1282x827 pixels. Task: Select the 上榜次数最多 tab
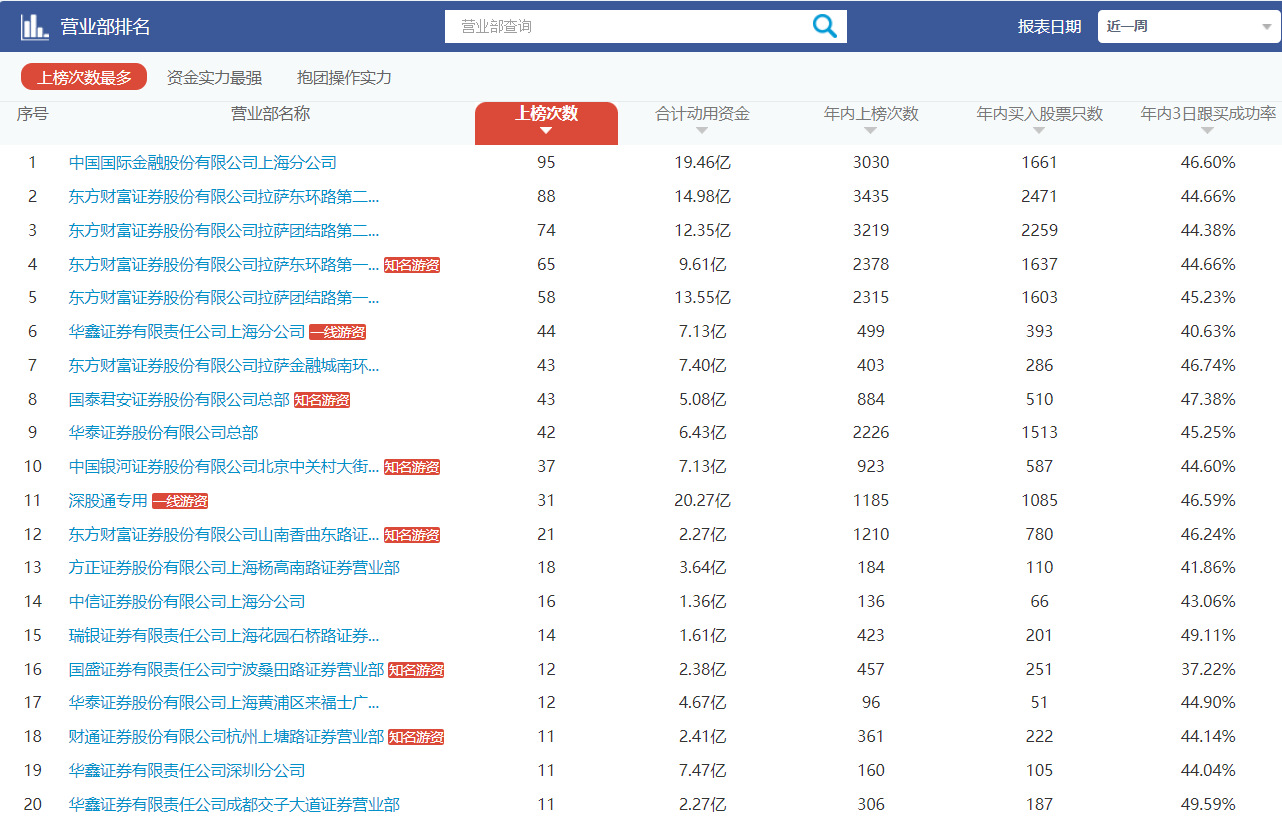[x=83, y=75]
